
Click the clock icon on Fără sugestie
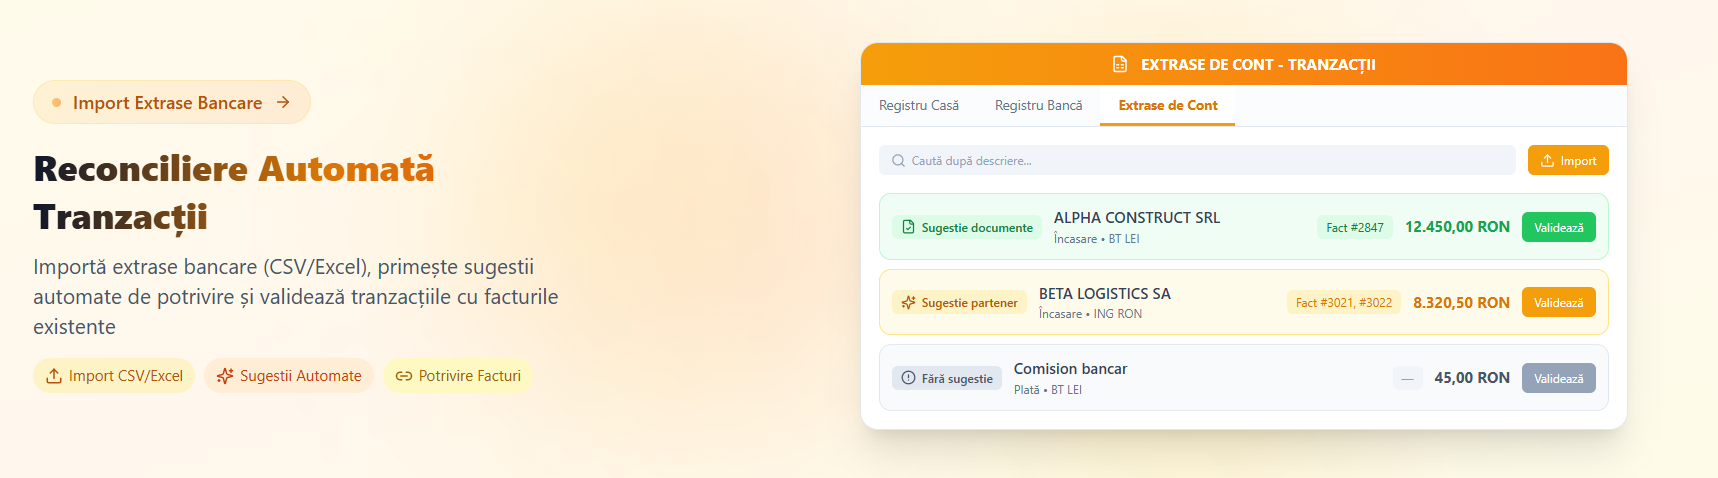[908, 378]
